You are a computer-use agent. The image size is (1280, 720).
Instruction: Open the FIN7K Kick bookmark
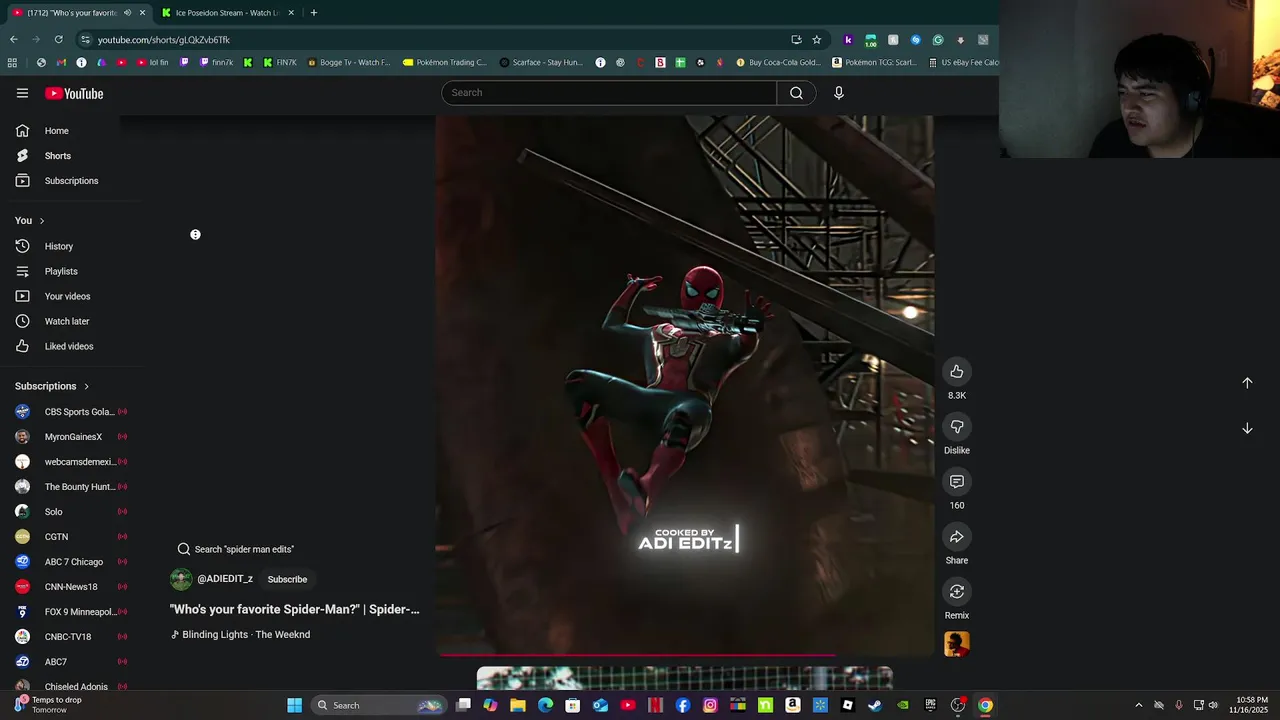(x=280, y=62)
